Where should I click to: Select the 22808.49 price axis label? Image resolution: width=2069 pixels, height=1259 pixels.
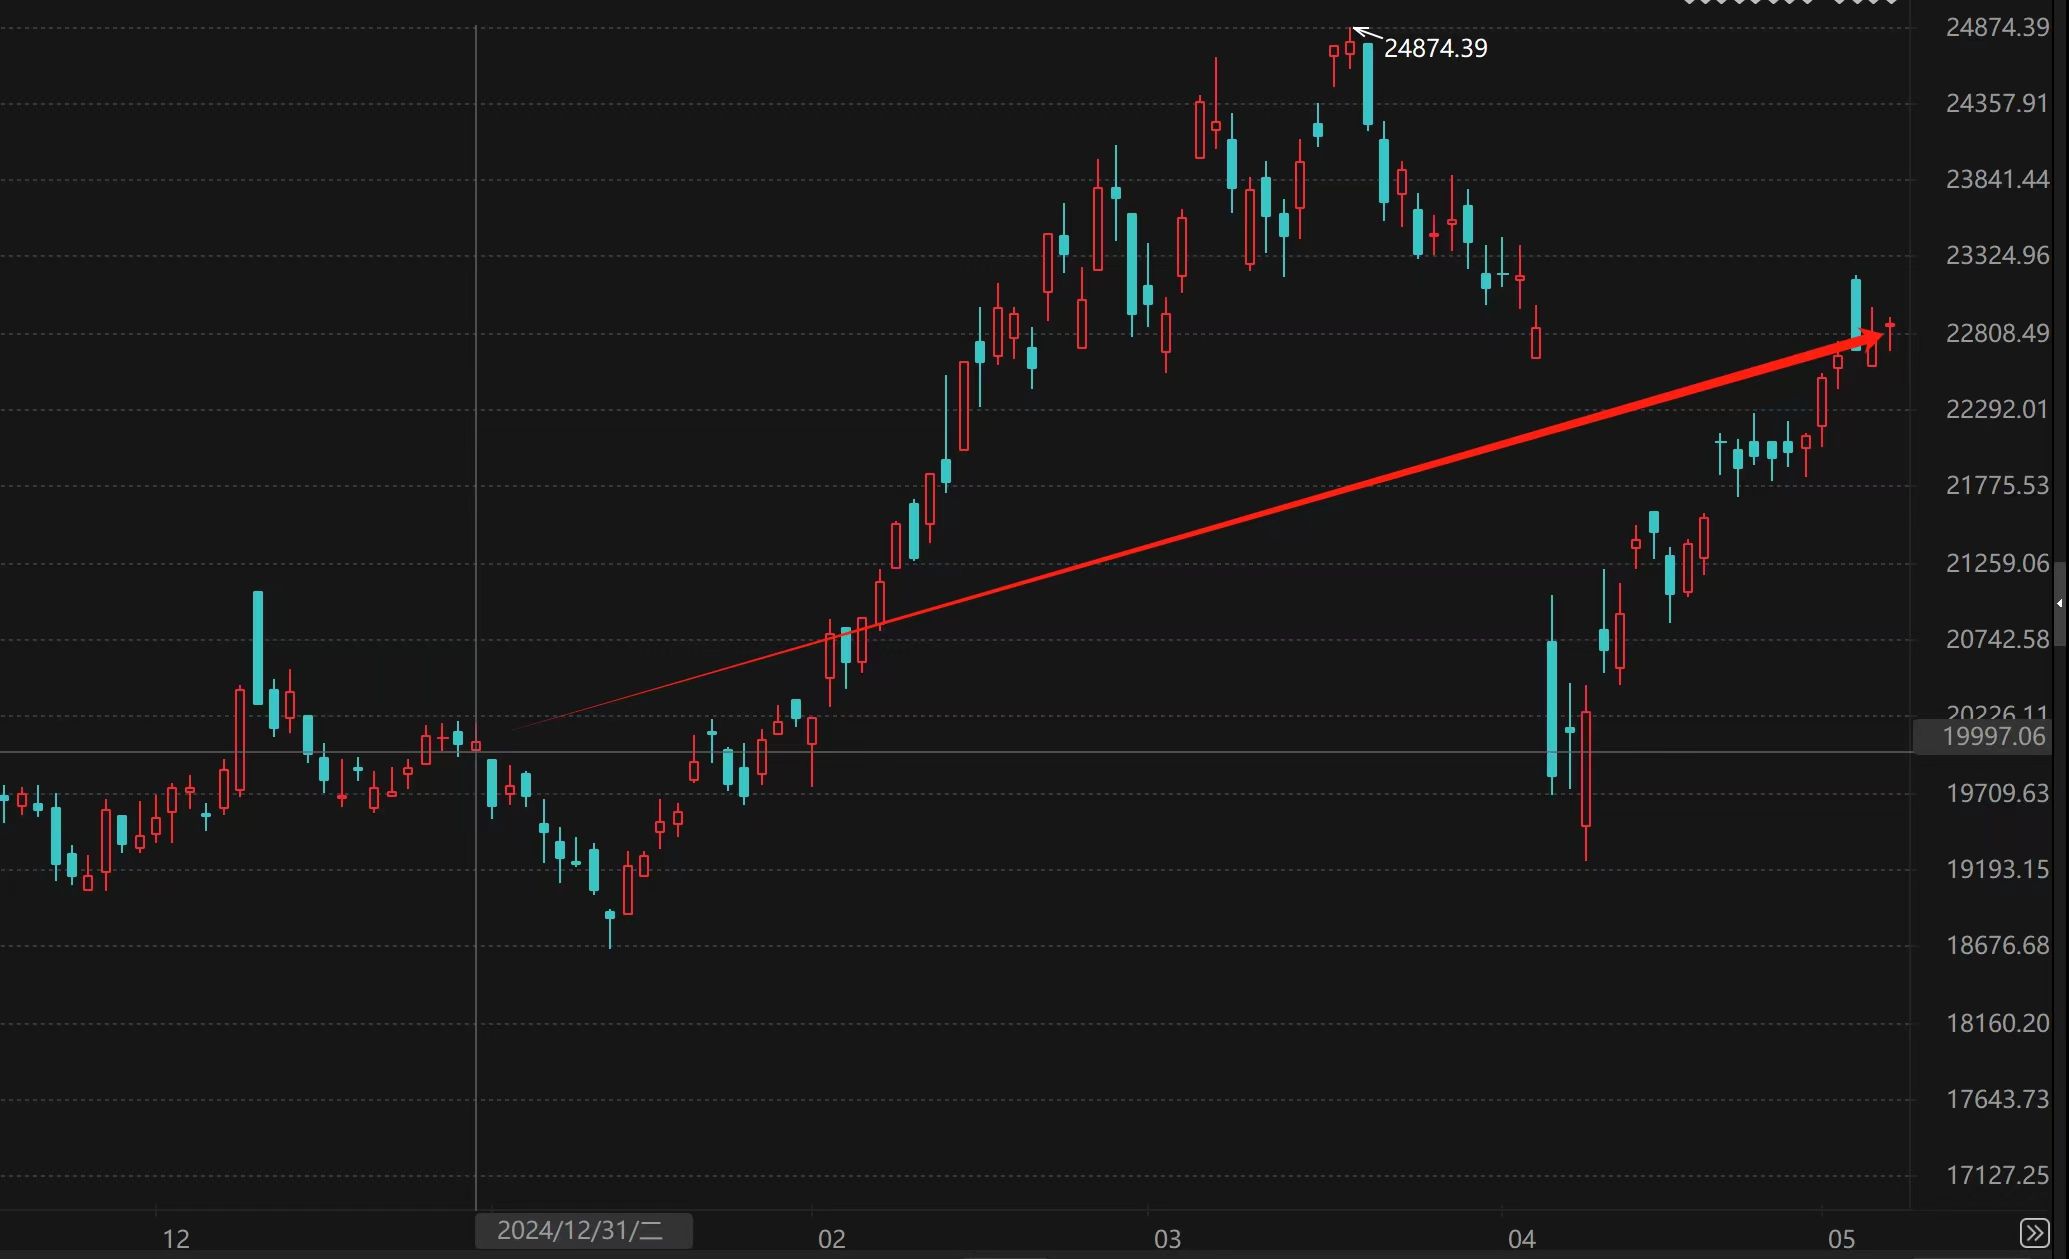[1997, 333]
